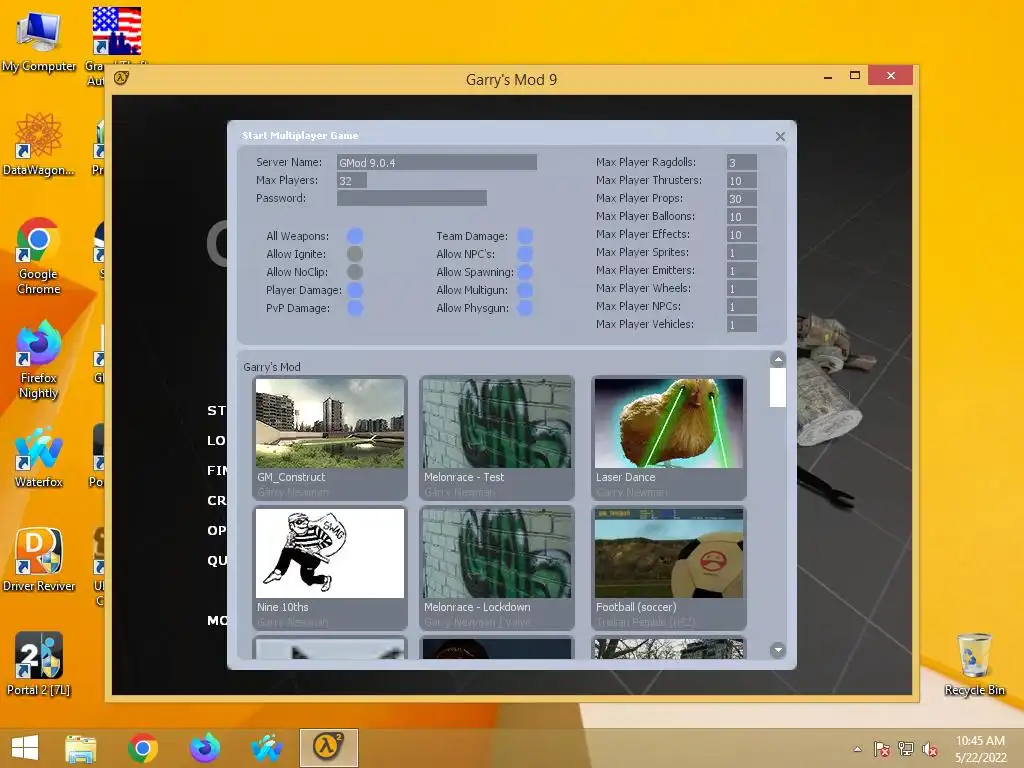Viewport: 1024px width, 768px height.
Task: Select the Laser Dance map
Action: [x=669, y=438]
